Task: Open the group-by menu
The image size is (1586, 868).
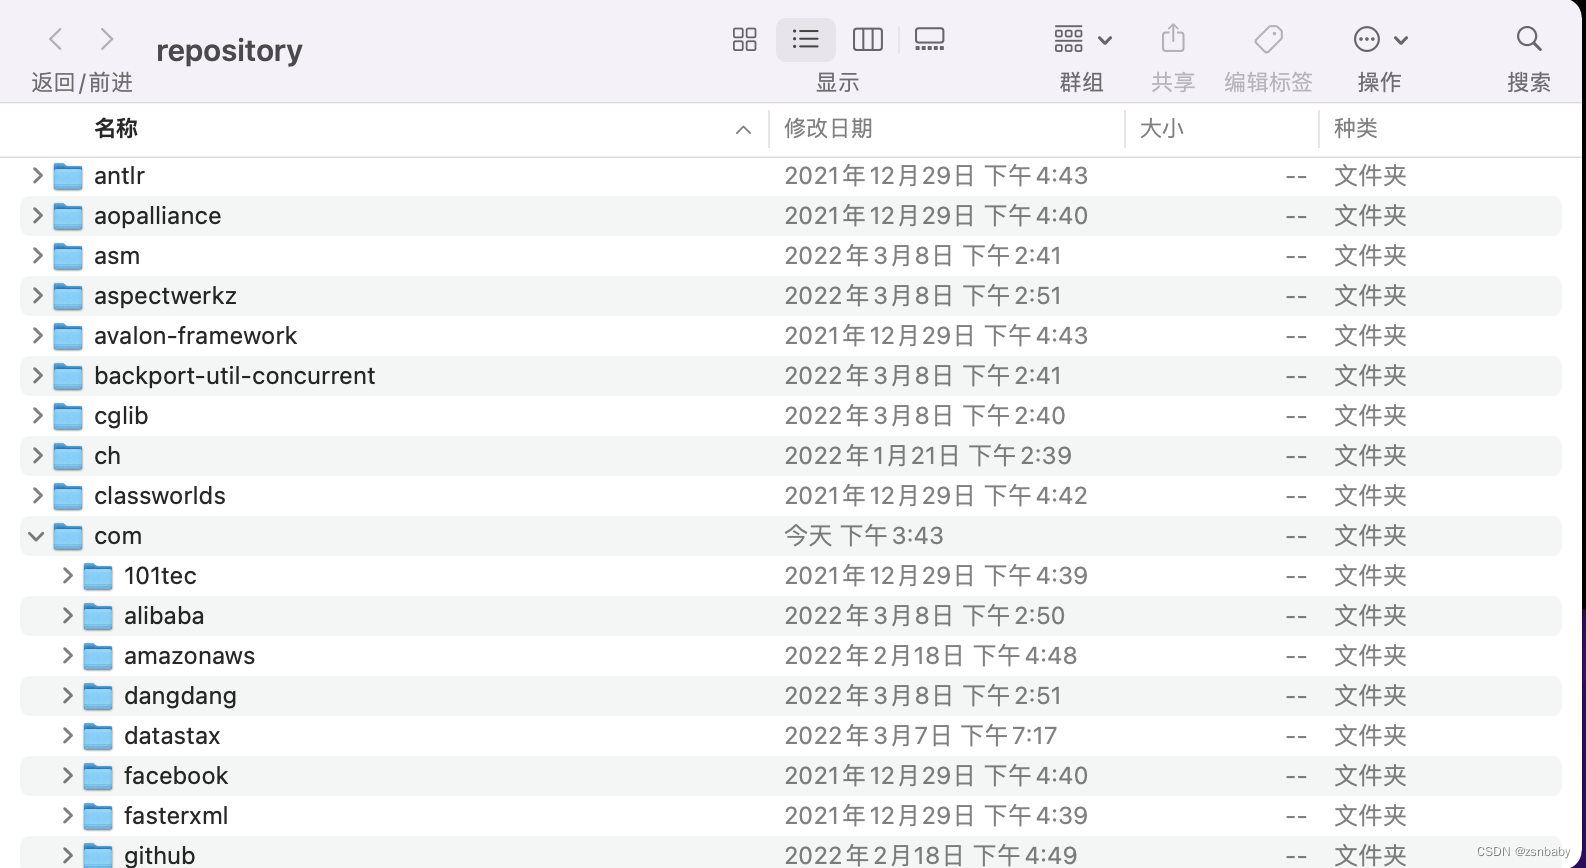Action: pos(1082,39)
